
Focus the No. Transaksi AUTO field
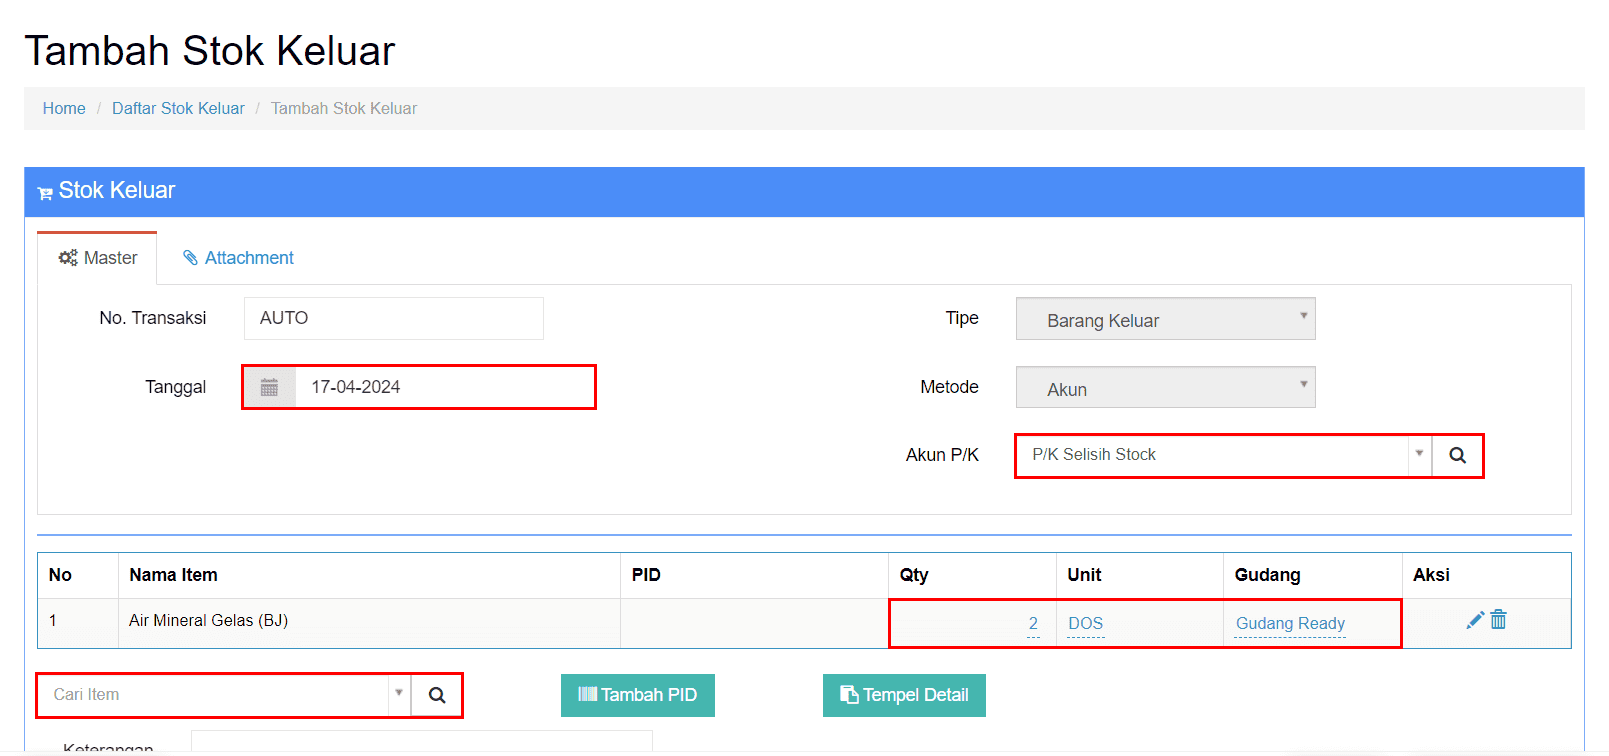[393, 319]
